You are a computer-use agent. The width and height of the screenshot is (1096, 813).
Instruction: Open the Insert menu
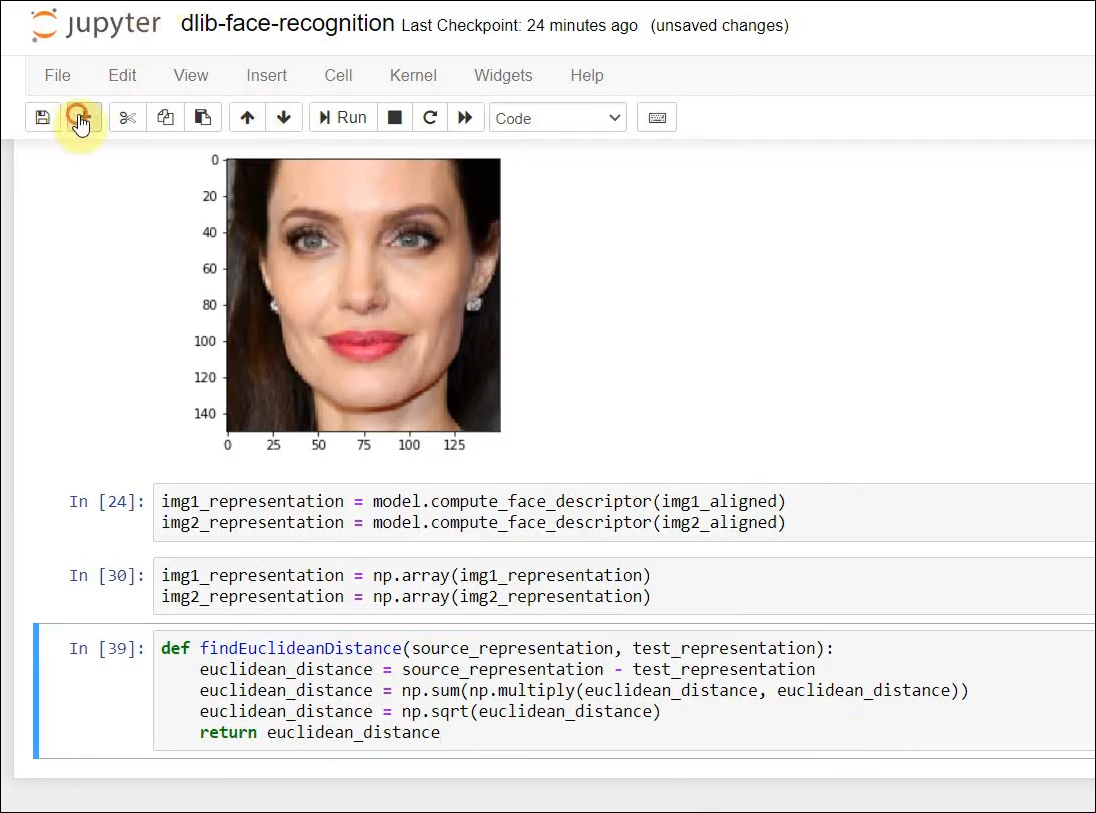266,75
